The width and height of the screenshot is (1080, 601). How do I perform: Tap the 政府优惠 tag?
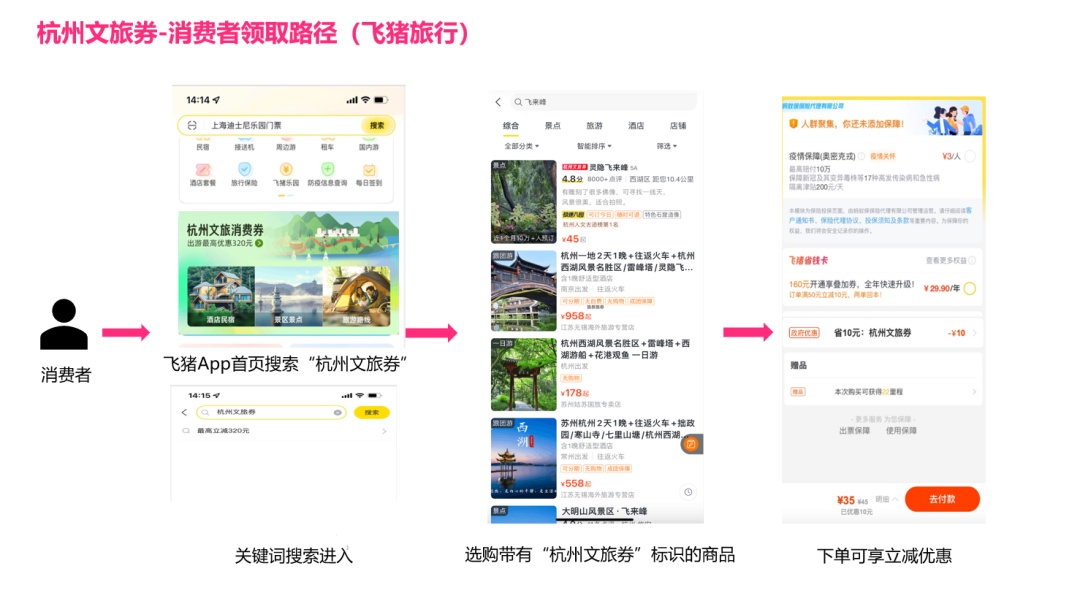coord(804,333)
